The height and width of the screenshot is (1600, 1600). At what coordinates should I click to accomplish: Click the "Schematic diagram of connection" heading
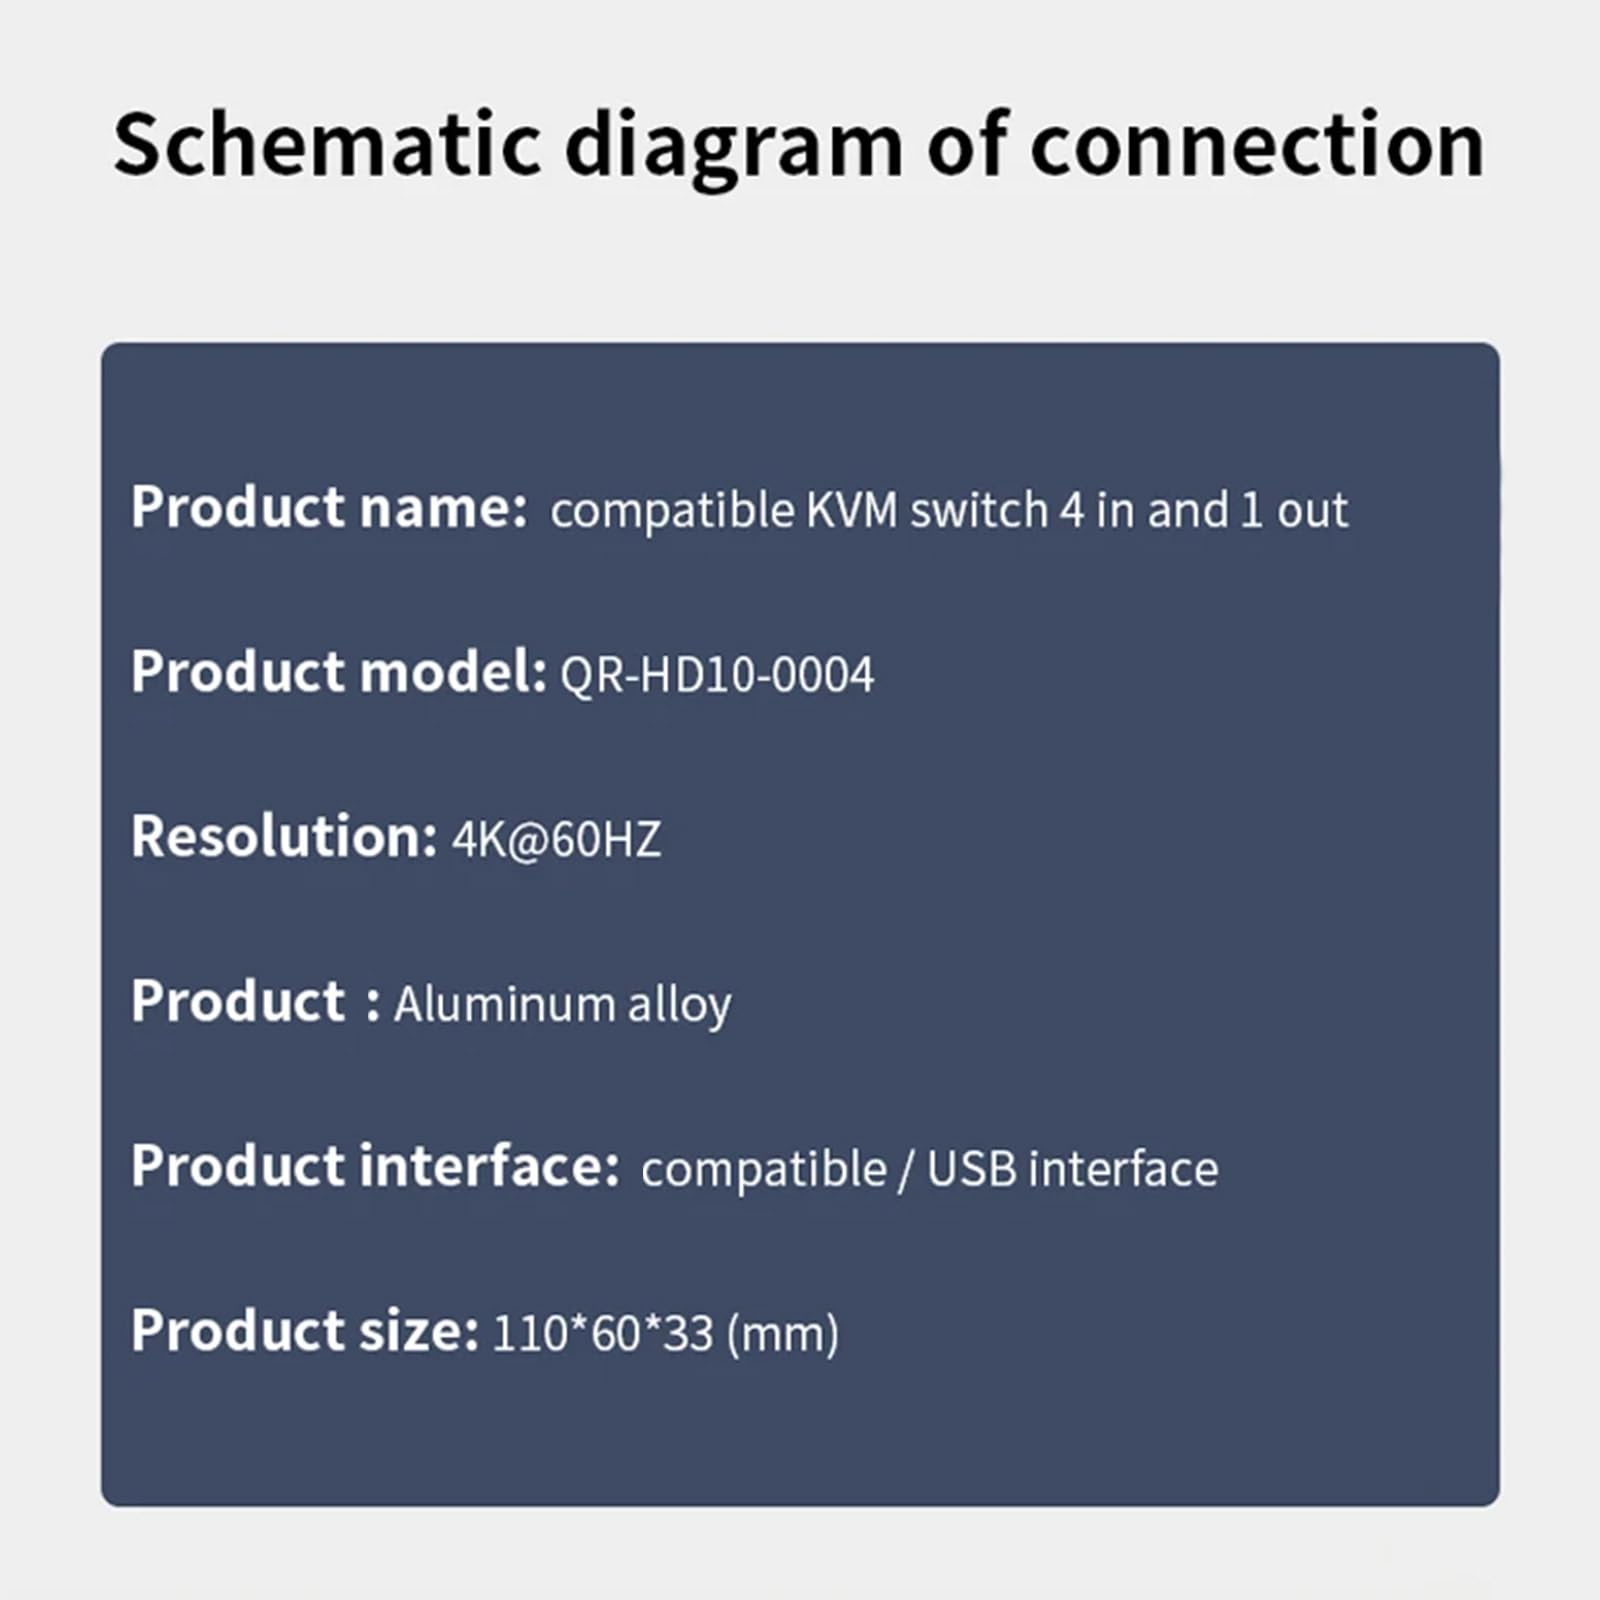coord(798,148)
